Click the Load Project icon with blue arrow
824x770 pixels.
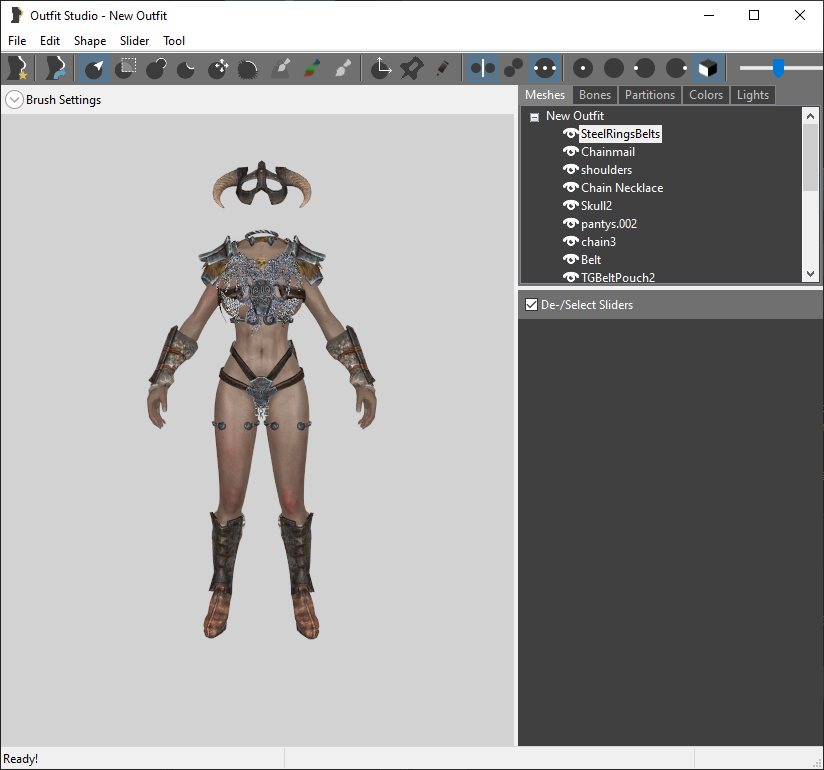click(x=55, y=68)
